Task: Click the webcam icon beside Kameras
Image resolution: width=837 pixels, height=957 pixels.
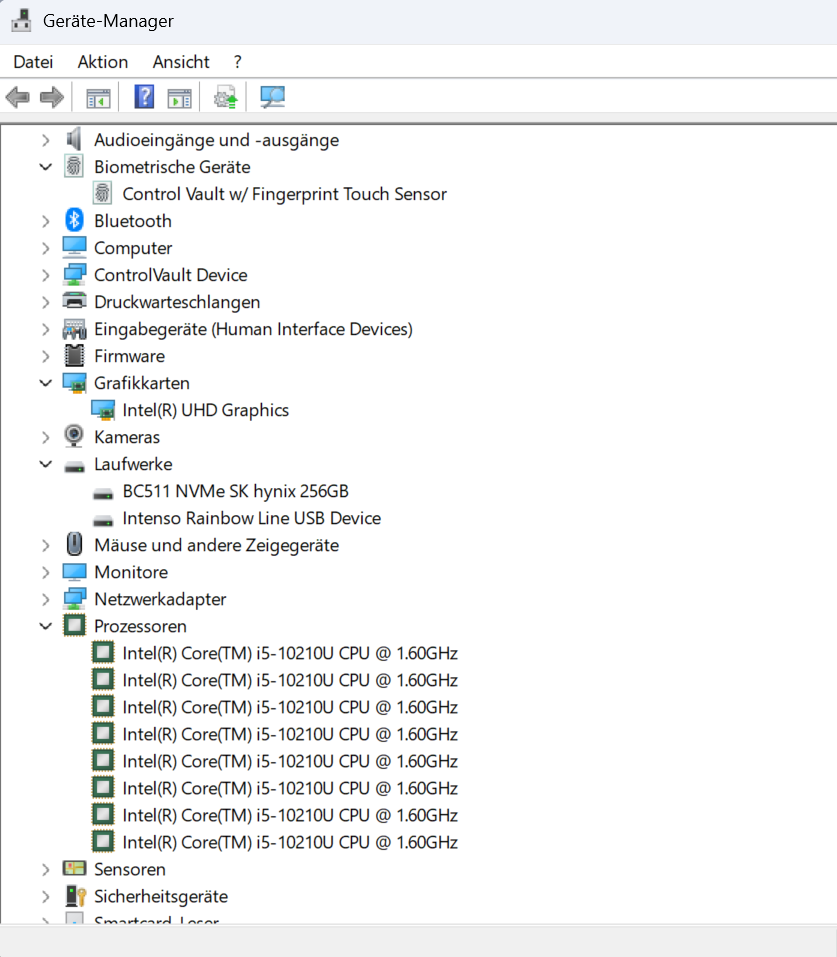Action: (74, 436)
